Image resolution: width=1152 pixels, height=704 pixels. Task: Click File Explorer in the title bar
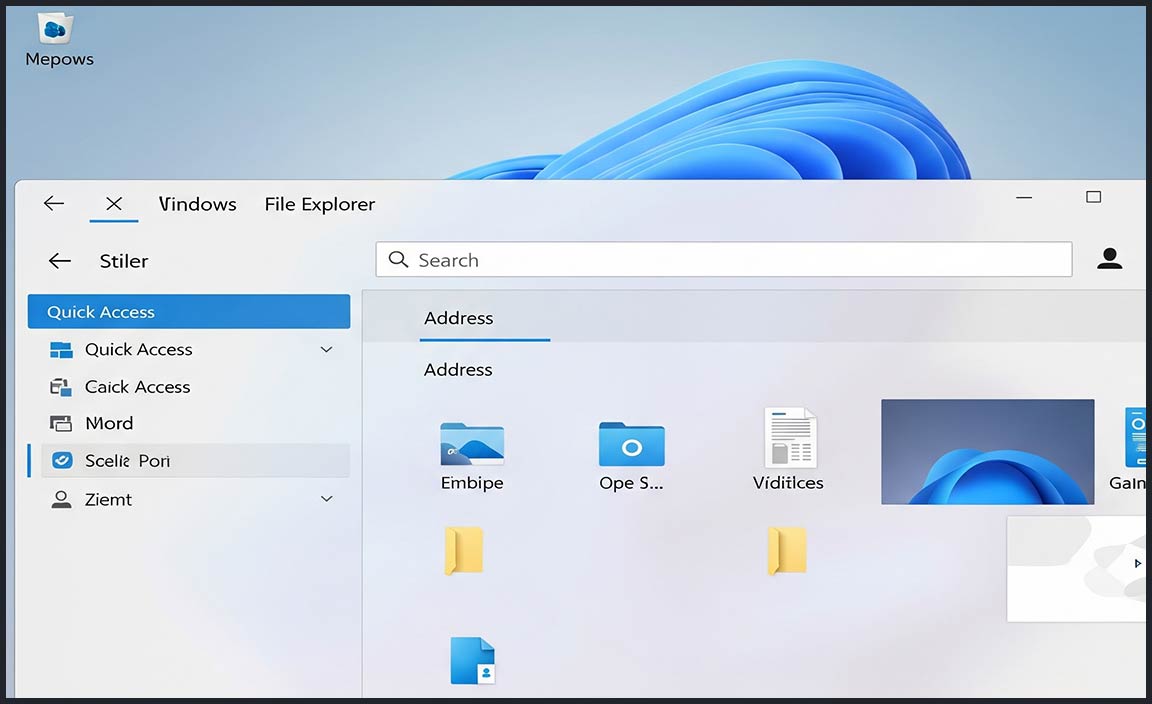coord(320,204)
